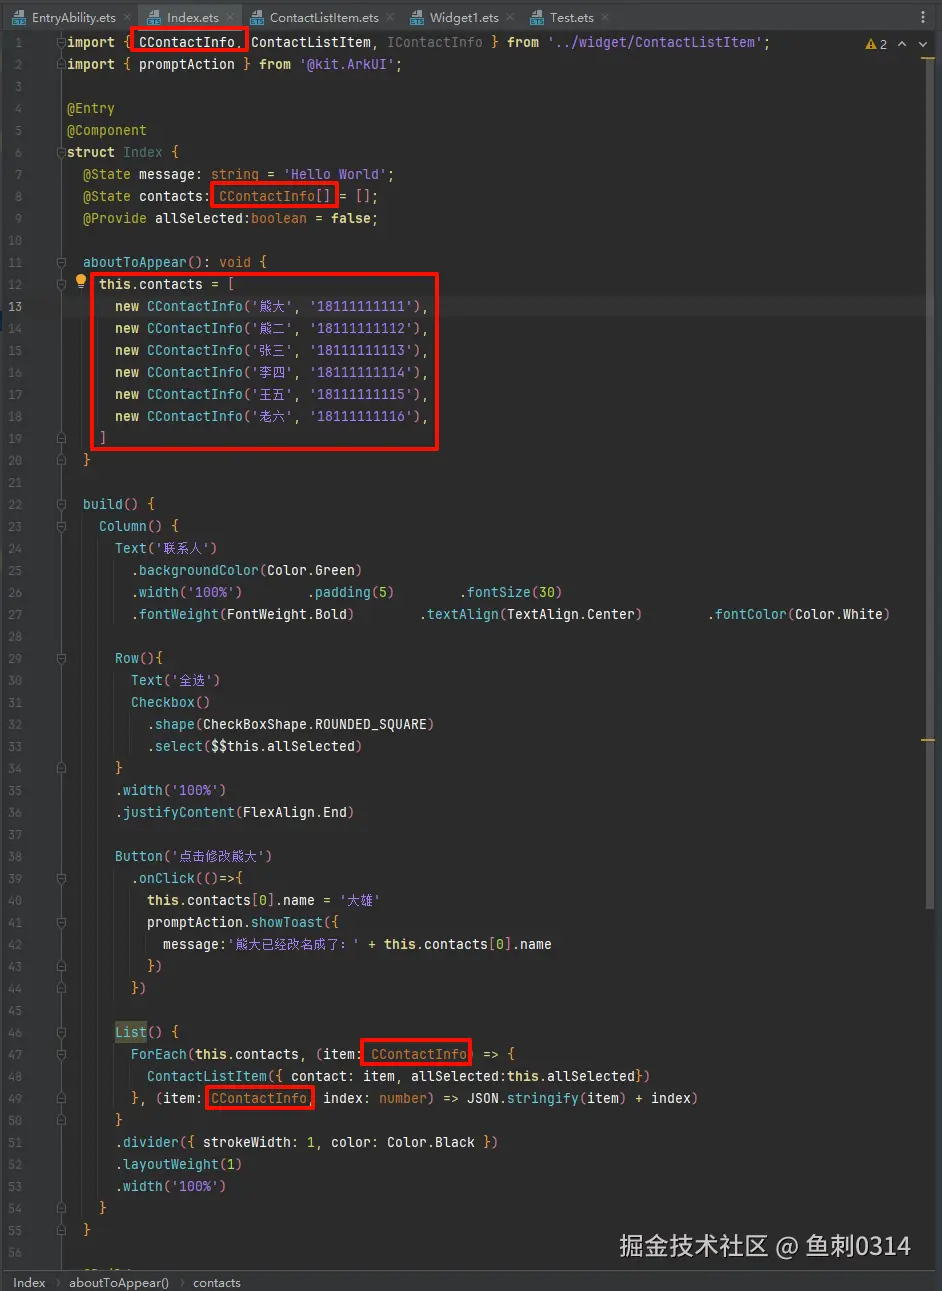Click $$this.allSelected in select call
Image resolution: width=942 pixels, height=1291 pixels.
tap(283, 746)
